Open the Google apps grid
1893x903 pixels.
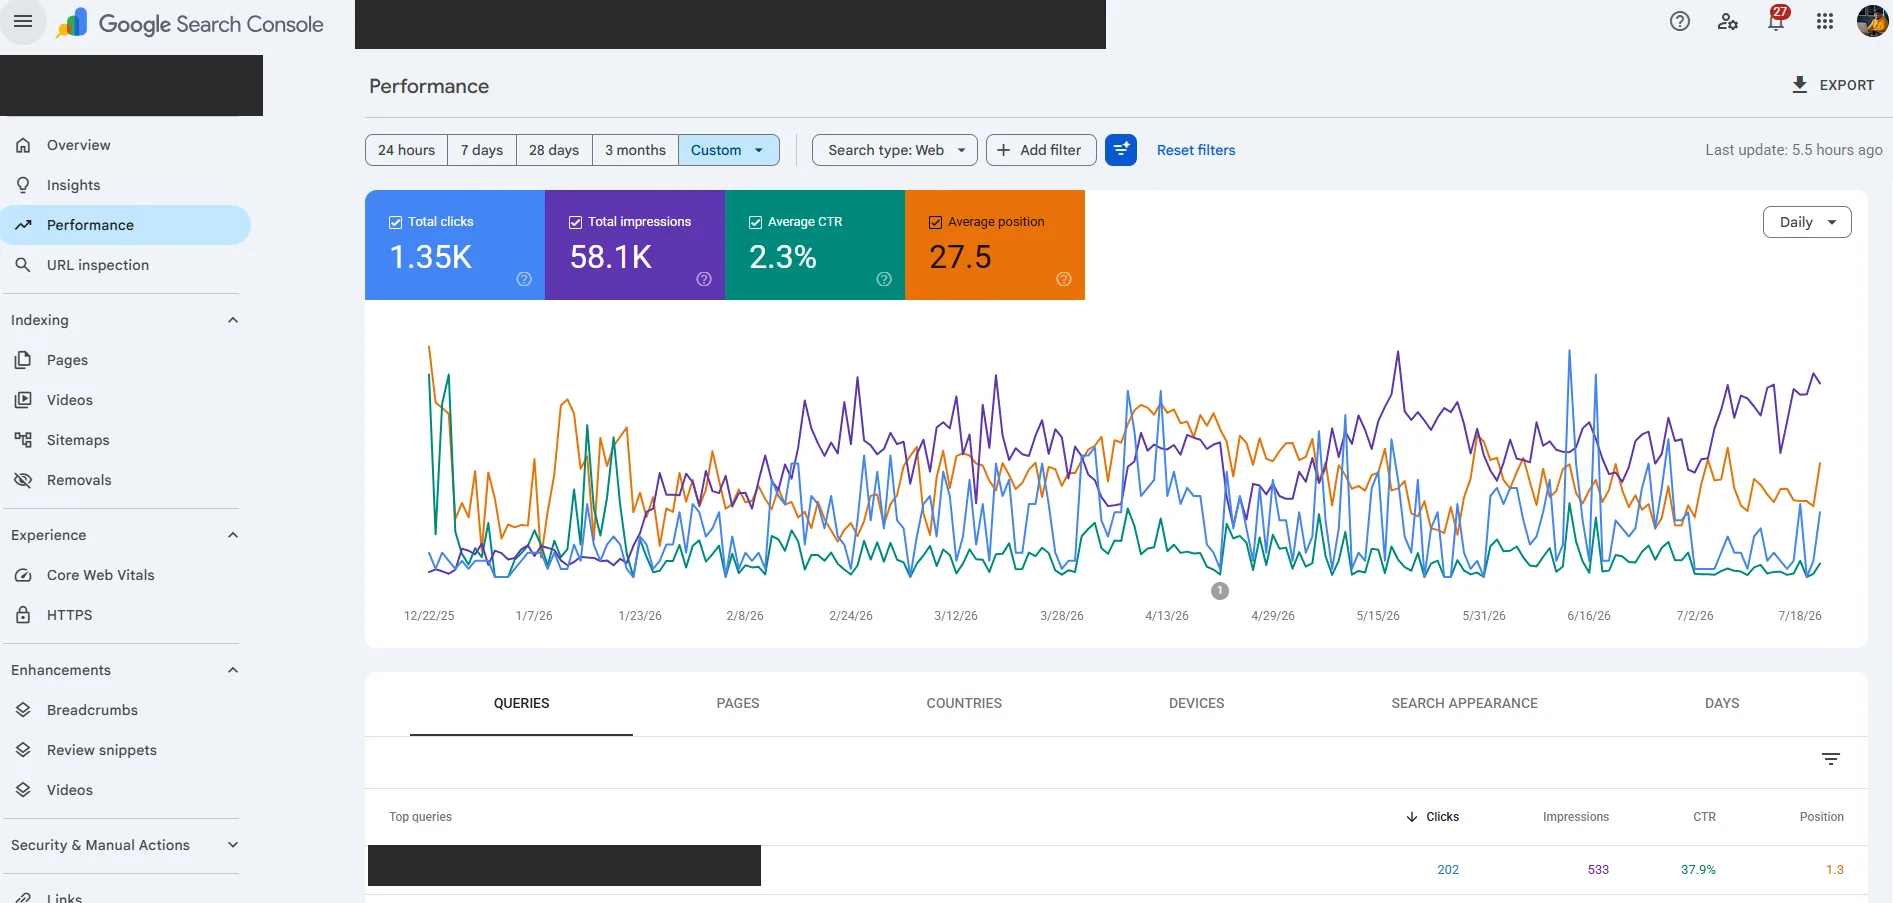coord(1825,21)
